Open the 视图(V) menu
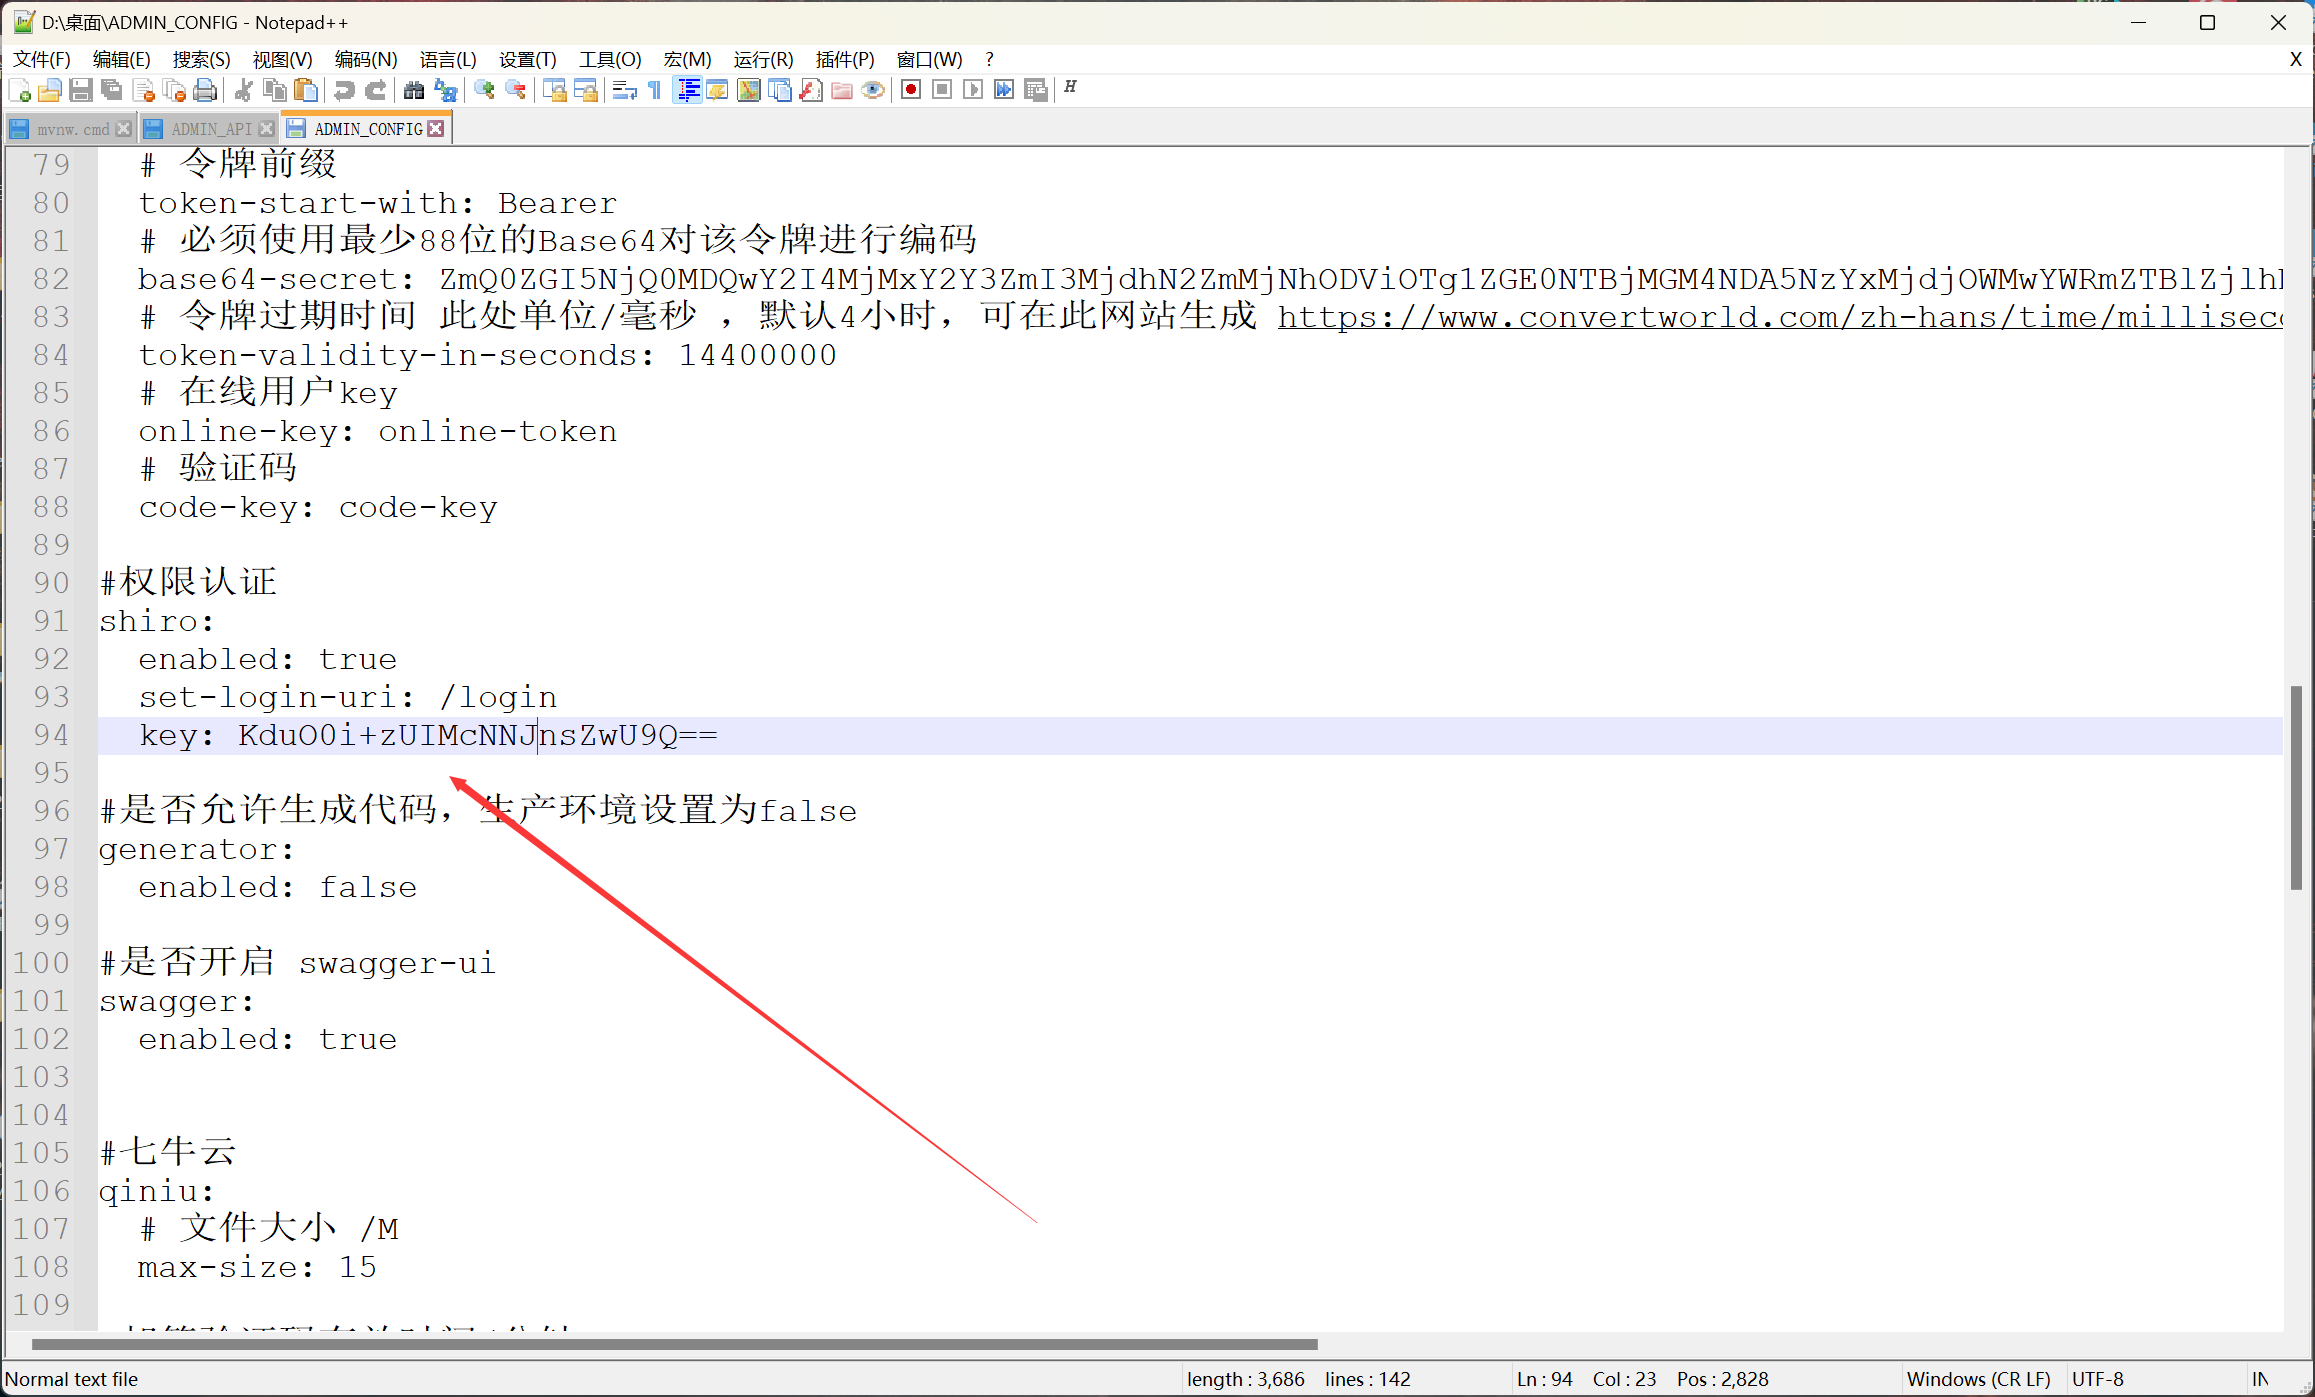2315x1397 pixels. [x=282, y=60]
